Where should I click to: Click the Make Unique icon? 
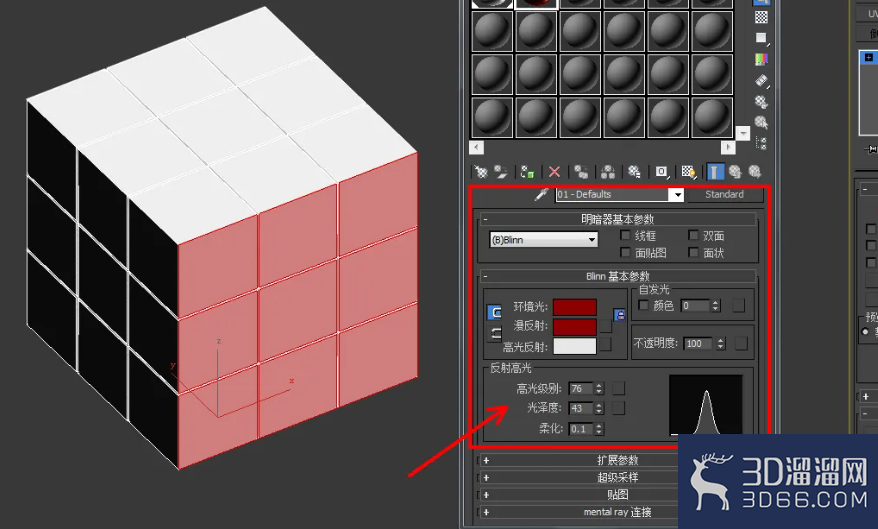(x=608, y=172)
